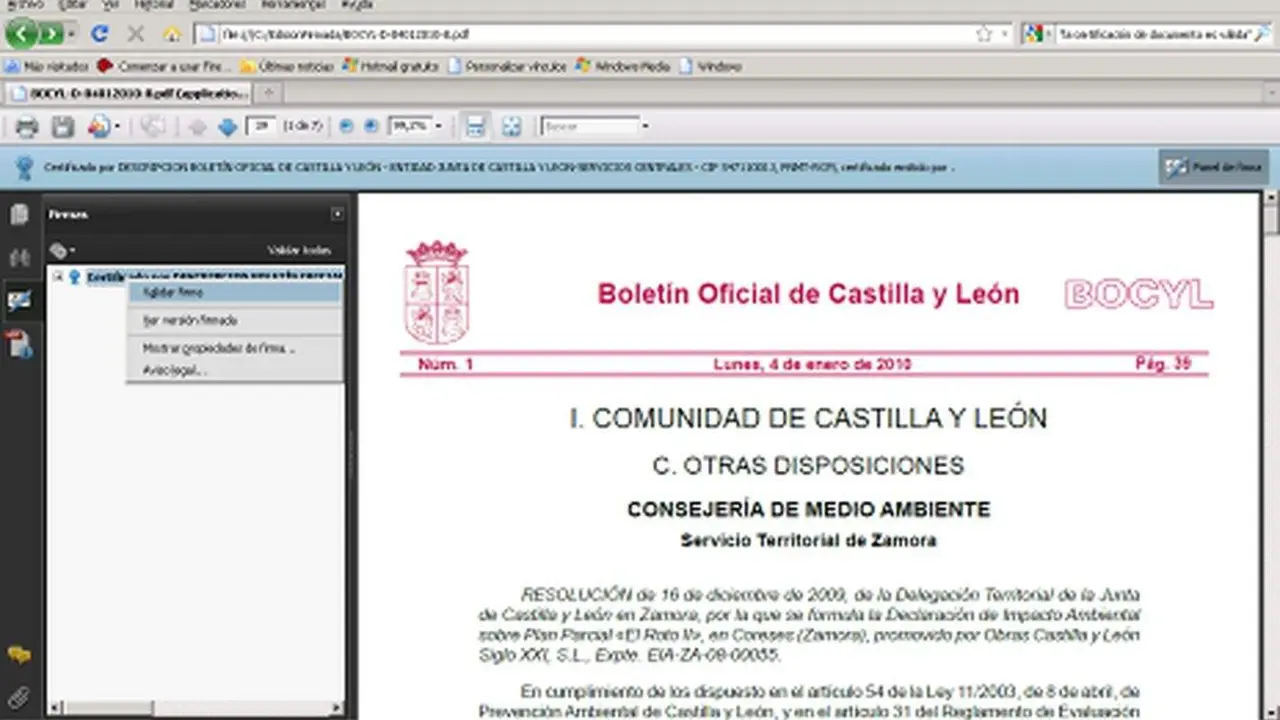Click 'Validar todas' in the signatures panel
1280x720 pixels.
(x=298, y=250)
